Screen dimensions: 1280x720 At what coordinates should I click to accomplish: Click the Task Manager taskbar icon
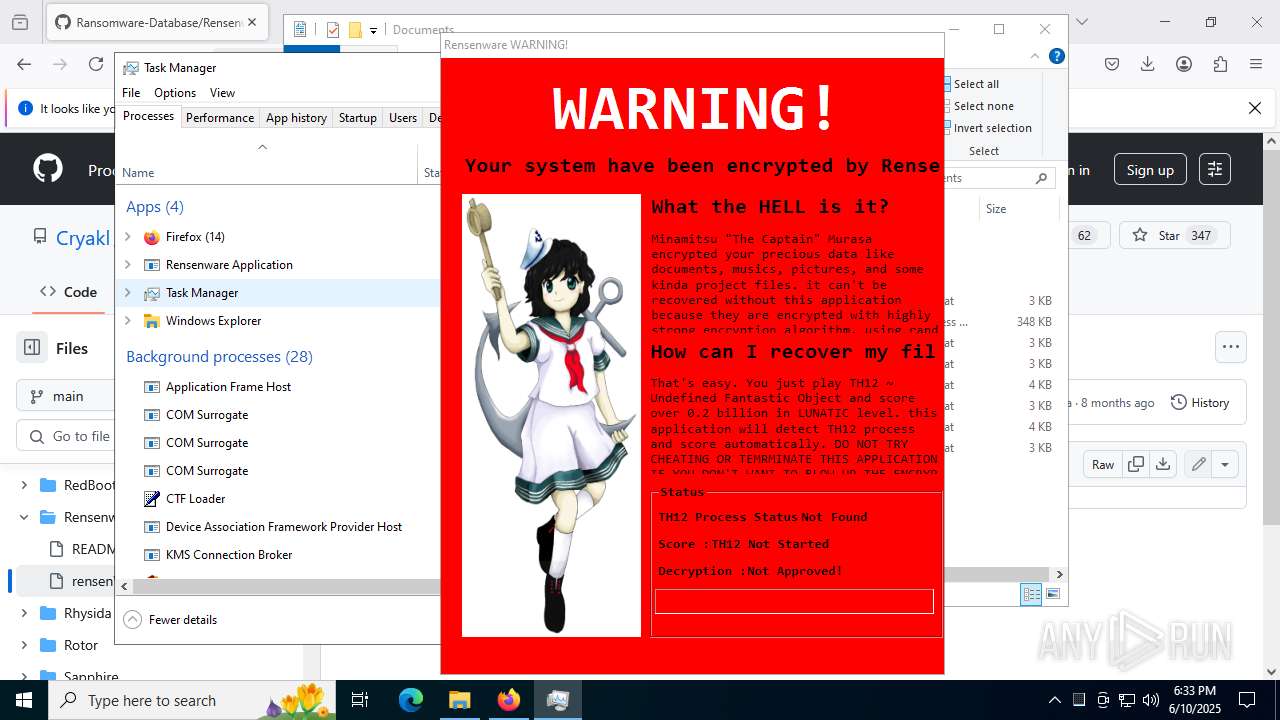[x=558, y=700]
